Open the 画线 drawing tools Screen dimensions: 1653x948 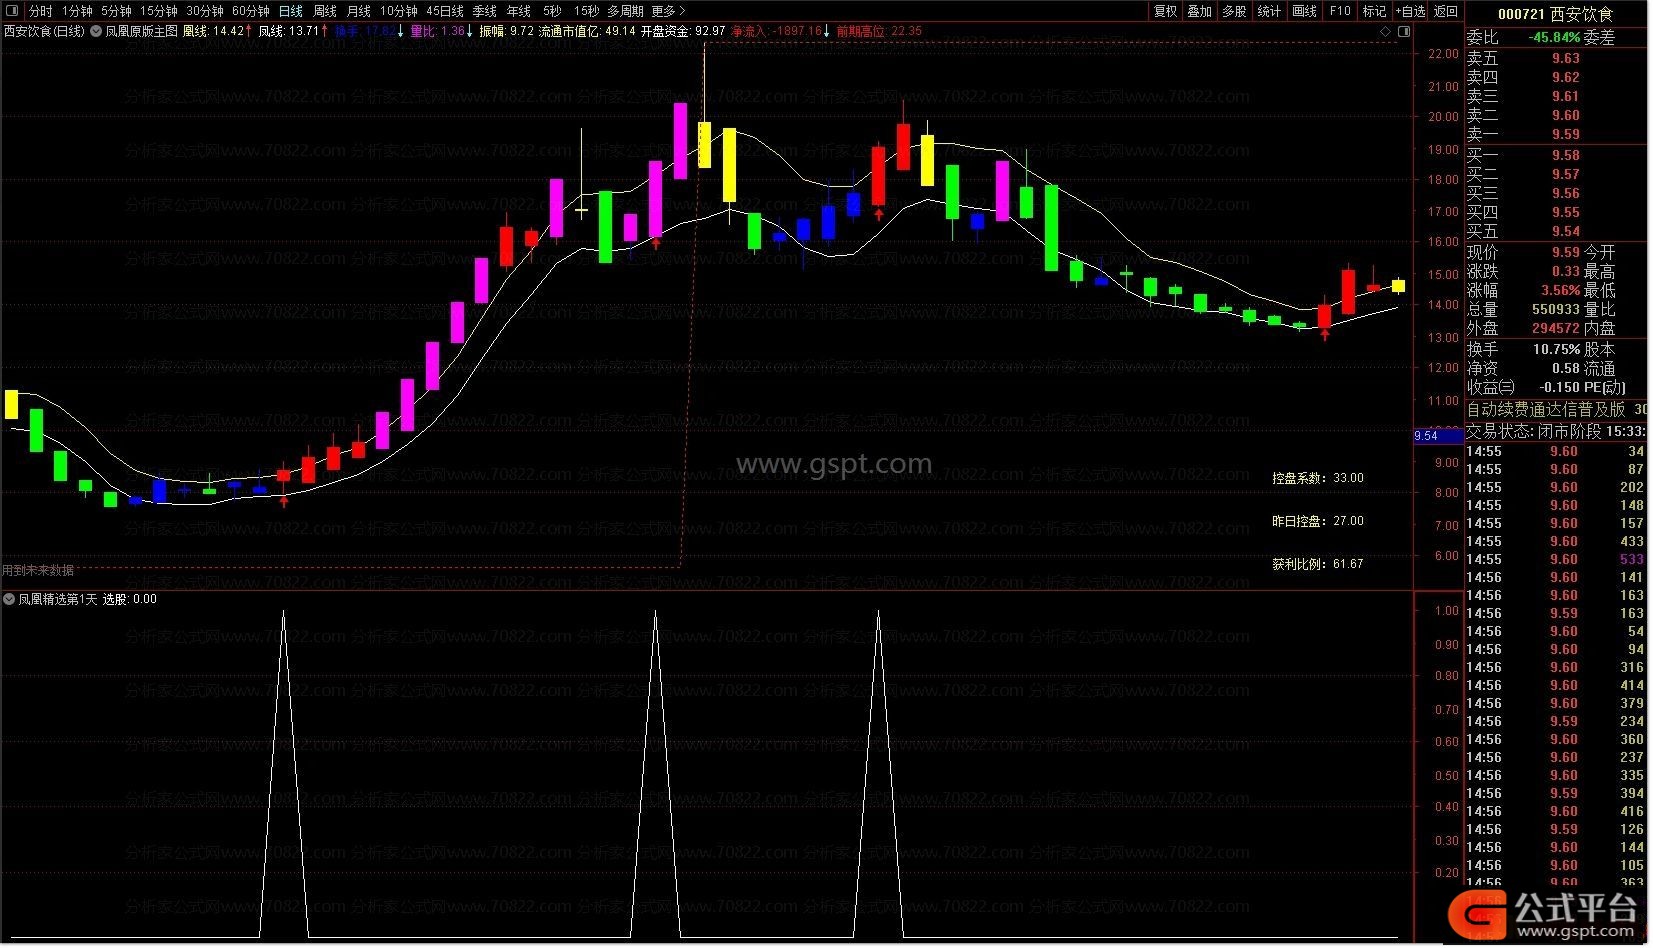(1305, 11)
